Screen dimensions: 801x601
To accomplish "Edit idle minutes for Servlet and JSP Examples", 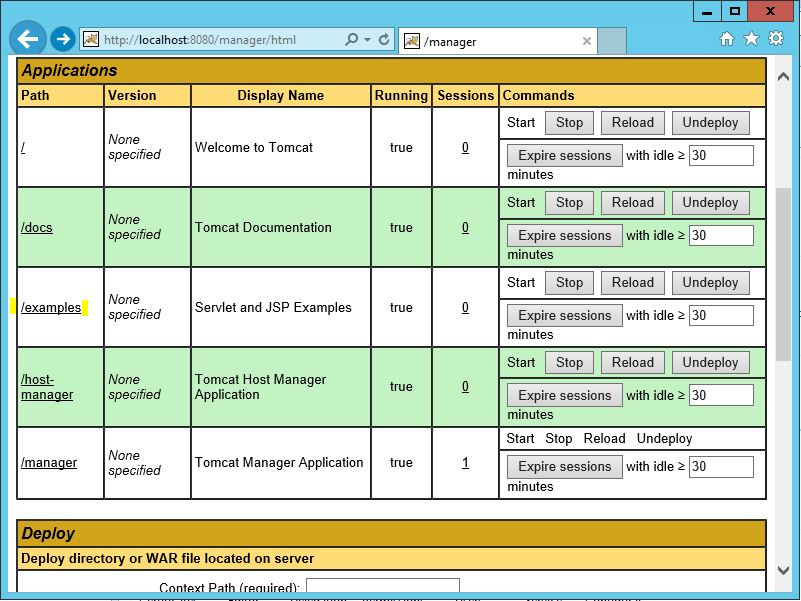I will 721,315.
